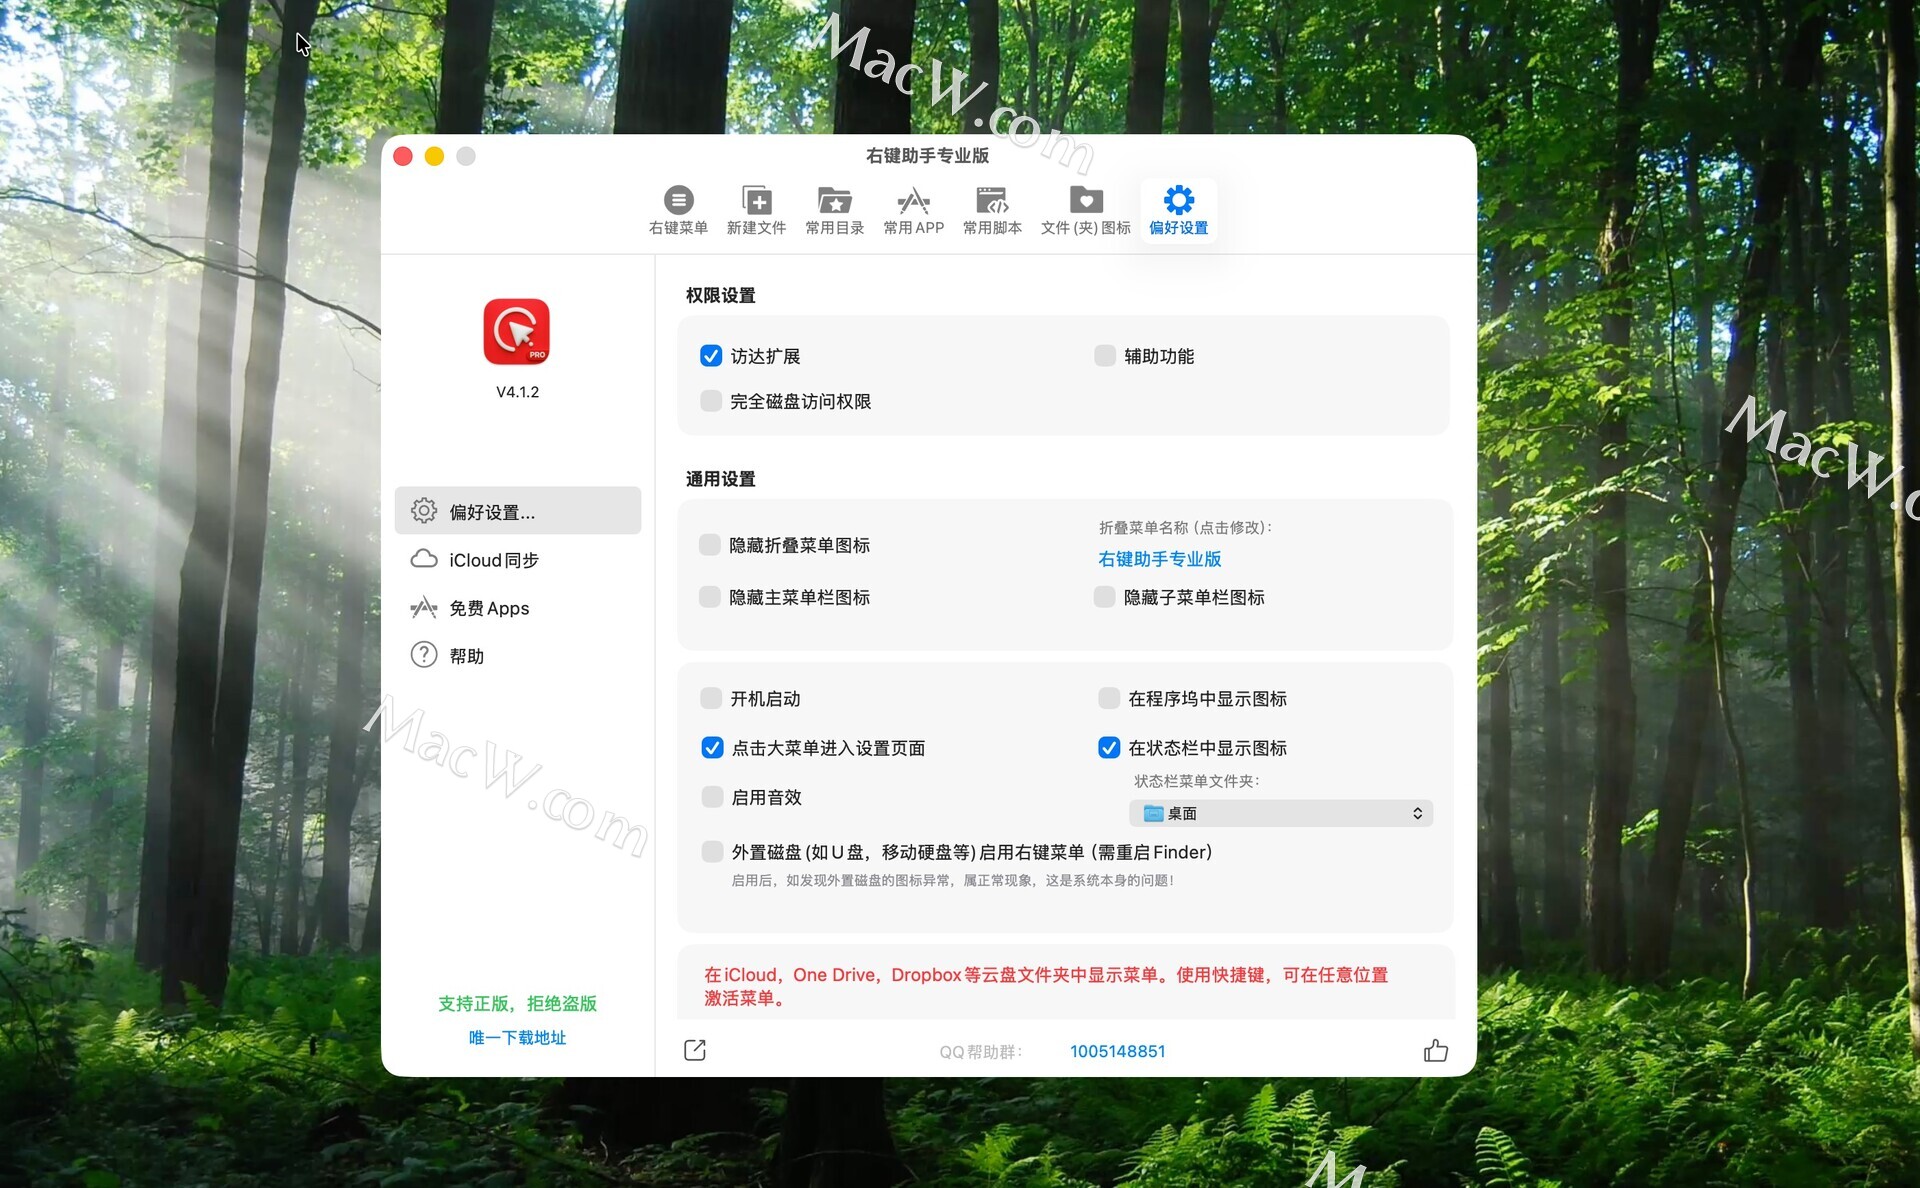The height and width of the screenshot is (1188, 1920).
Task: Toggle 在状态栏中显示图标 checkbox
Action: (1109, 748)
